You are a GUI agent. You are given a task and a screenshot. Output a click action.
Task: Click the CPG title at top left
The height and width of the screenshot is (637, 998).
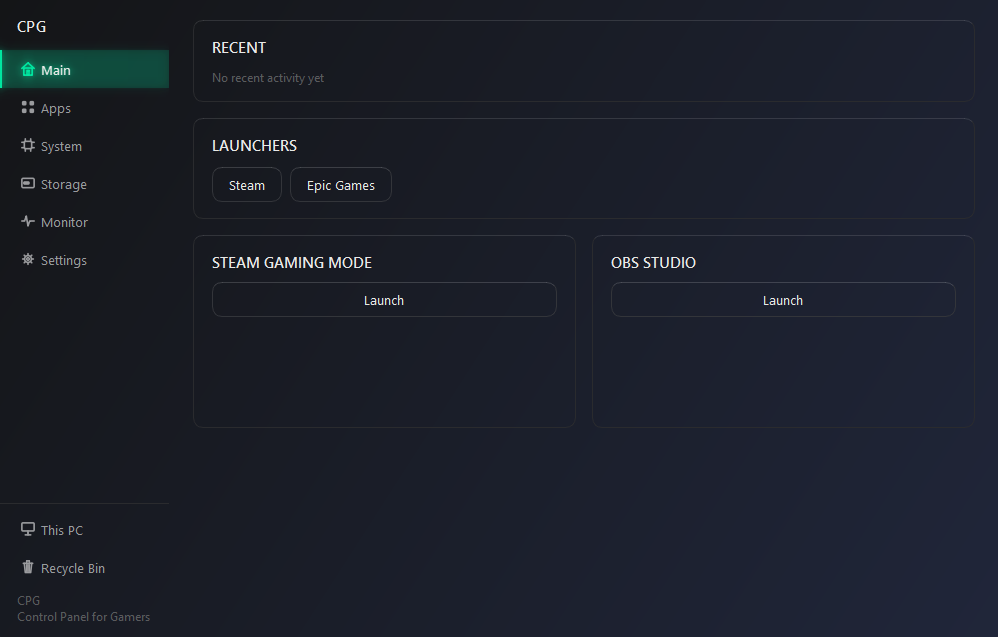tap(31, 27)
